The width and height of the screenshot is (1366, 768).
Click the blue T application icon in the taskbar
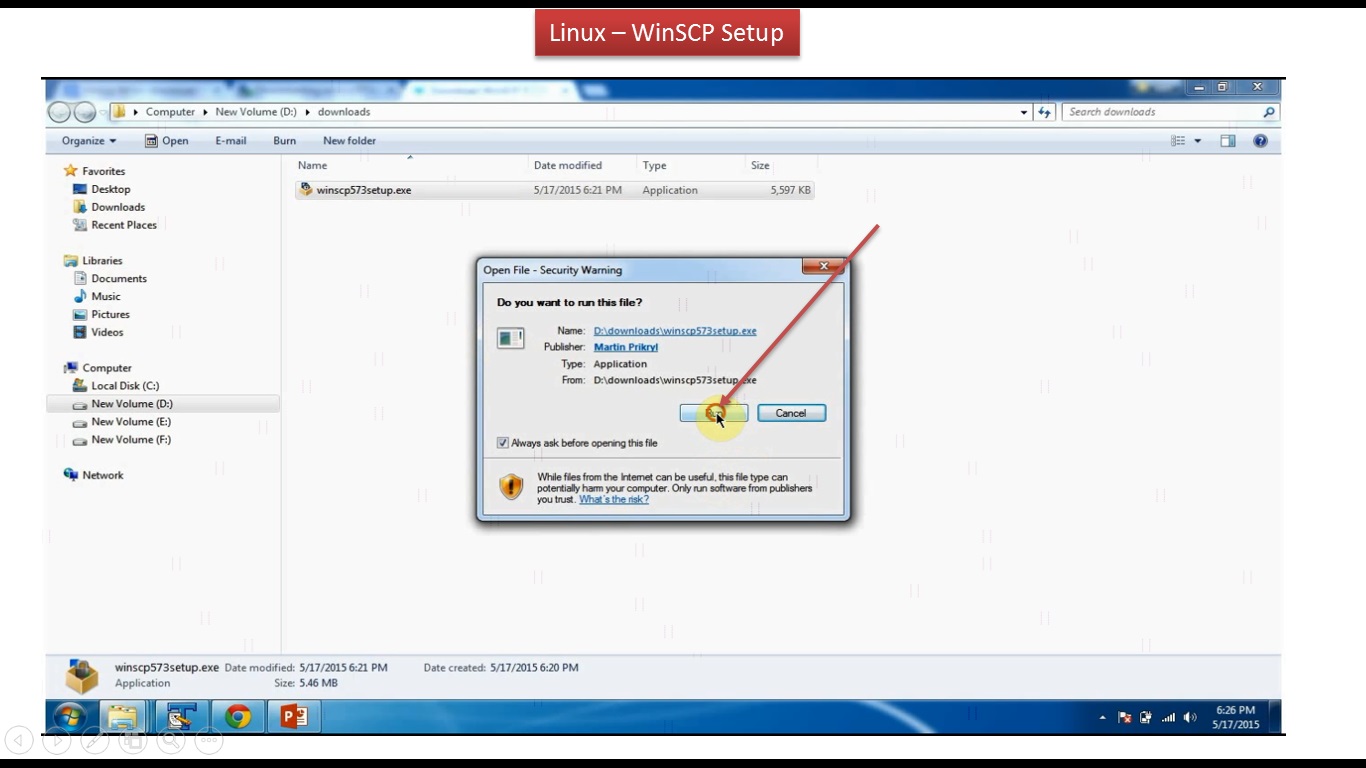click(180, 716)
